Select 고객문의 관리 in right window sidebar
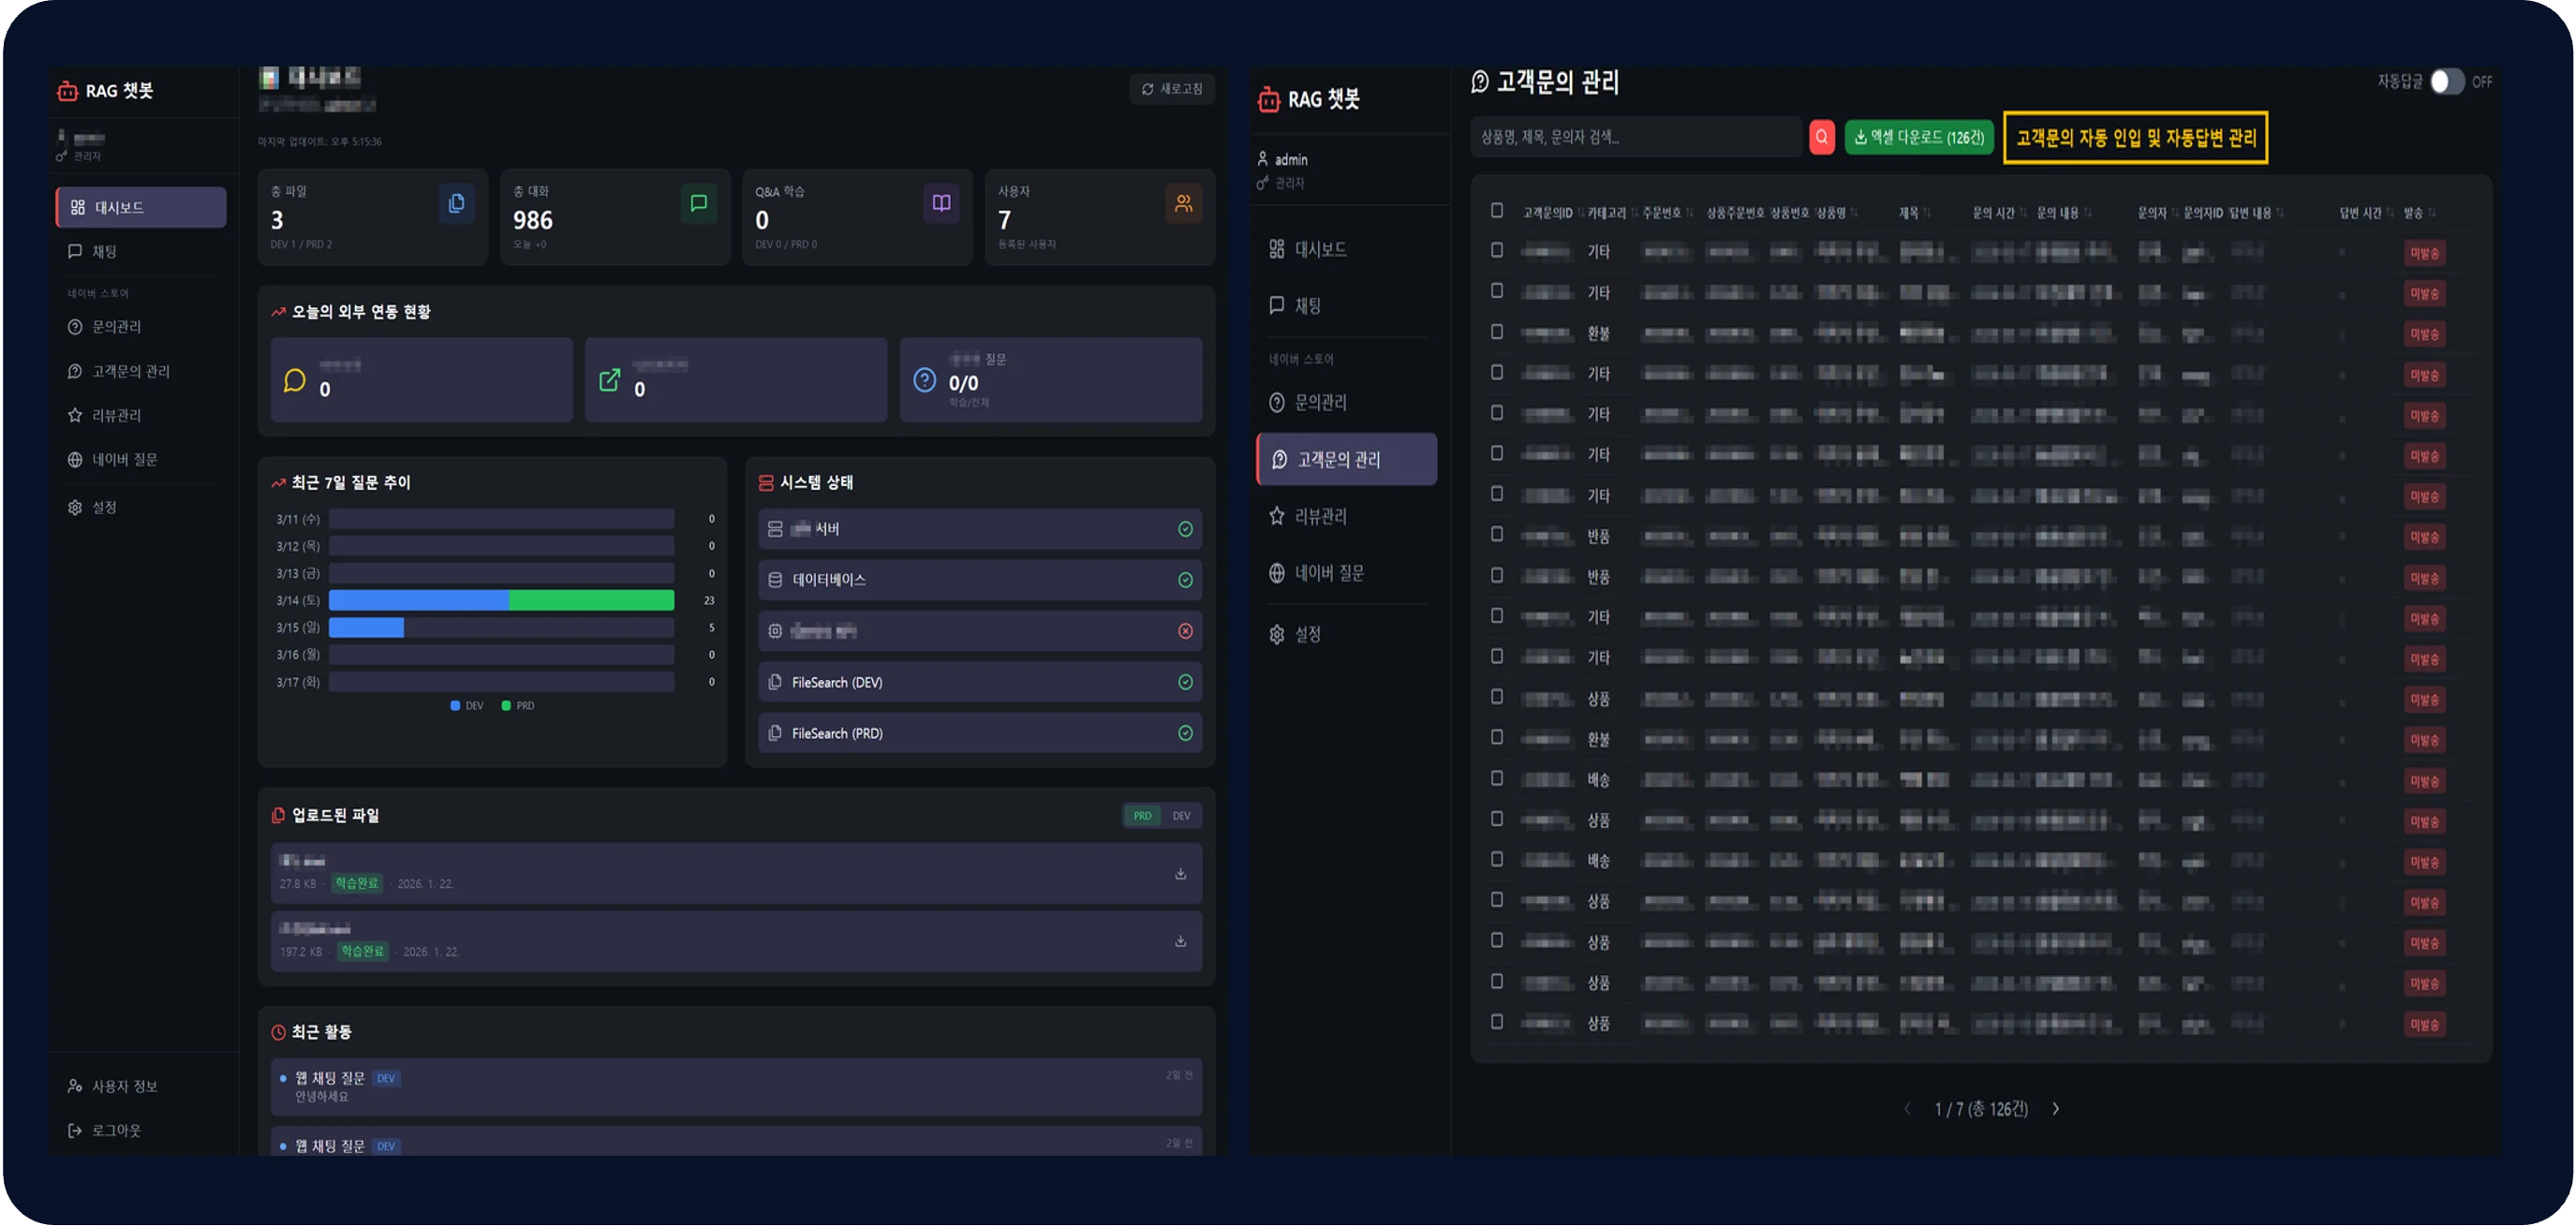Viewport: 2576px width, 1227px height. [1347, 460]
